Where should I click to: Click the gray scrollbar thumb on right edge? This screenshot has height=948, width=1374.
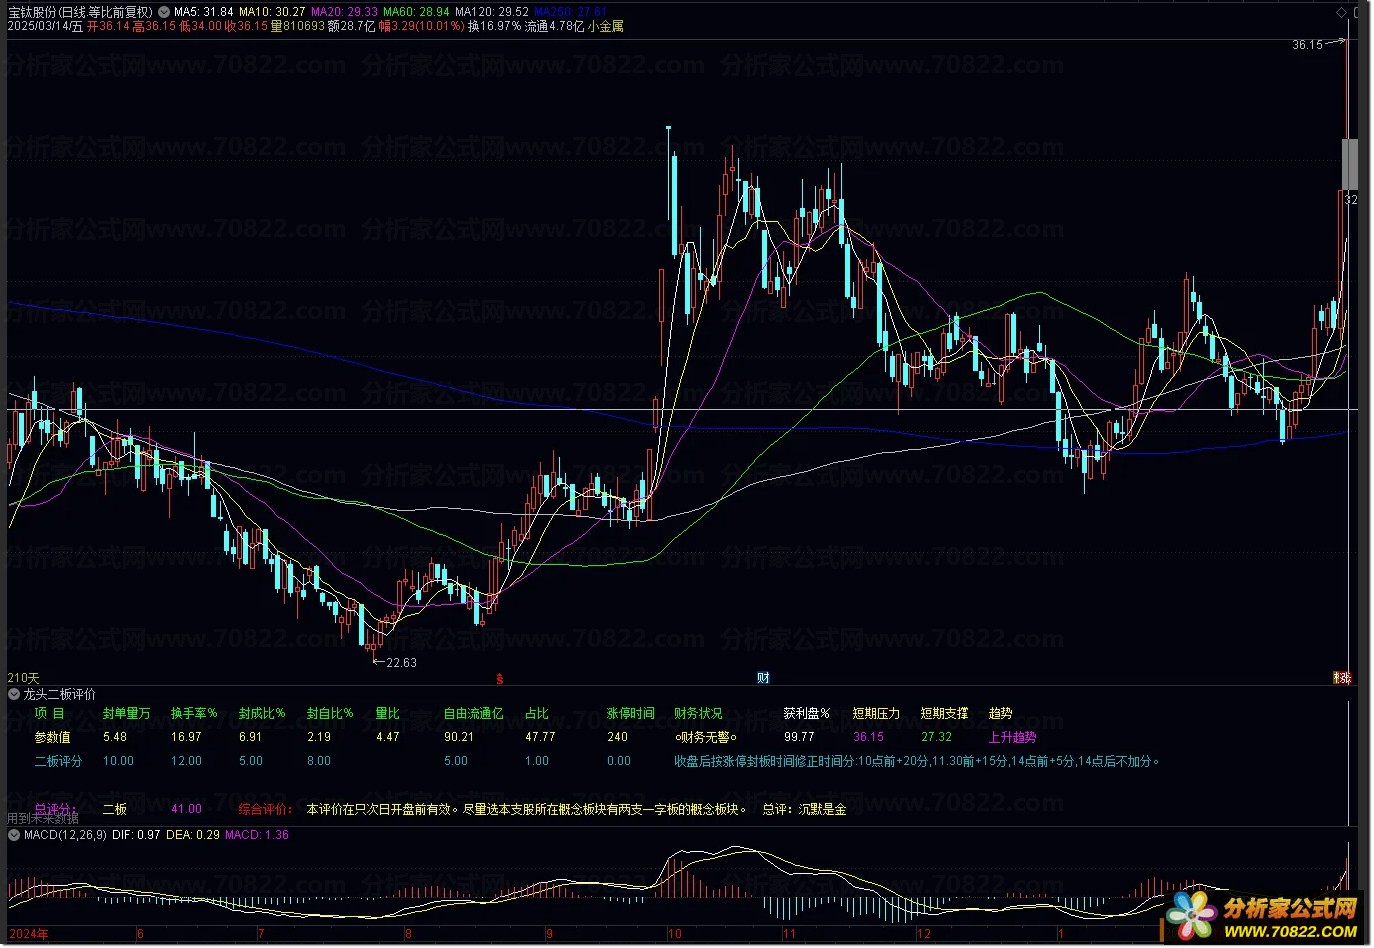point(1349,164)
